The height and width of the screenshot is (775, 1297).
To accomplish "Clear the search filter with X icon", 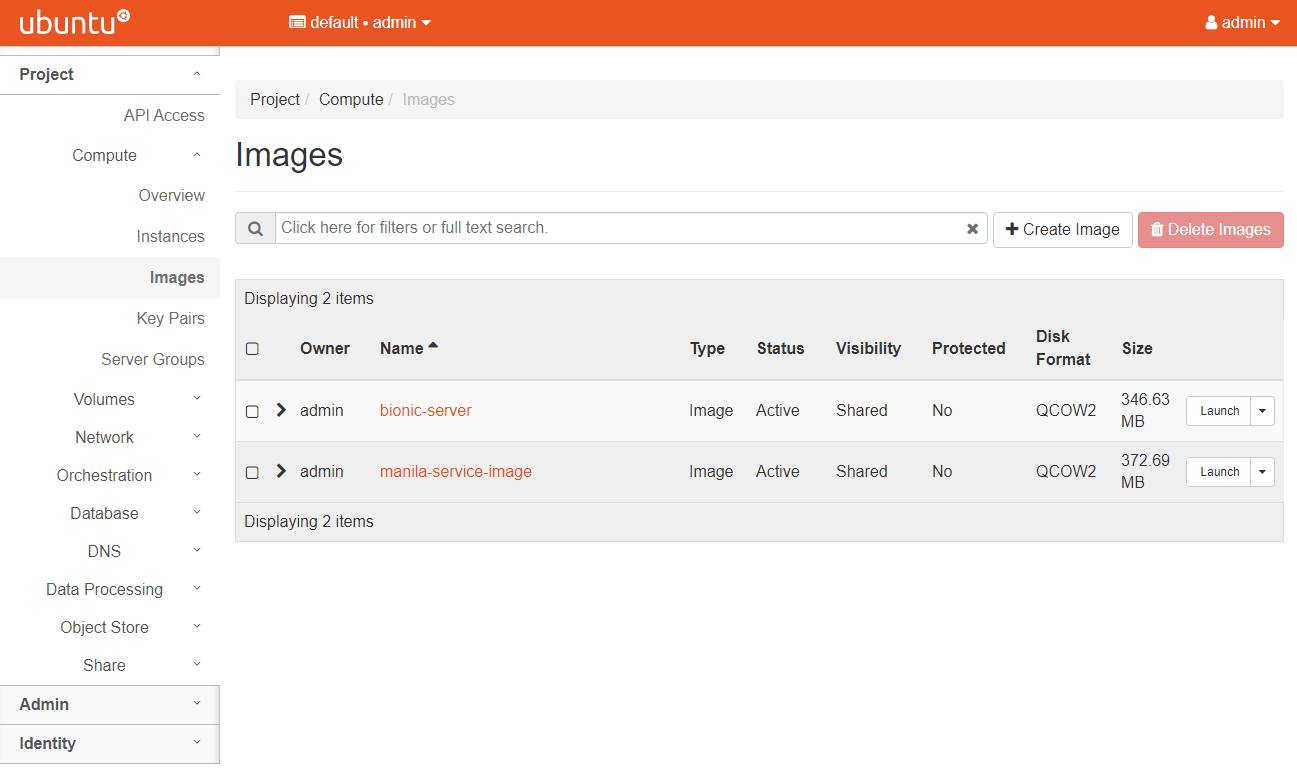I will tap(972, 229).
